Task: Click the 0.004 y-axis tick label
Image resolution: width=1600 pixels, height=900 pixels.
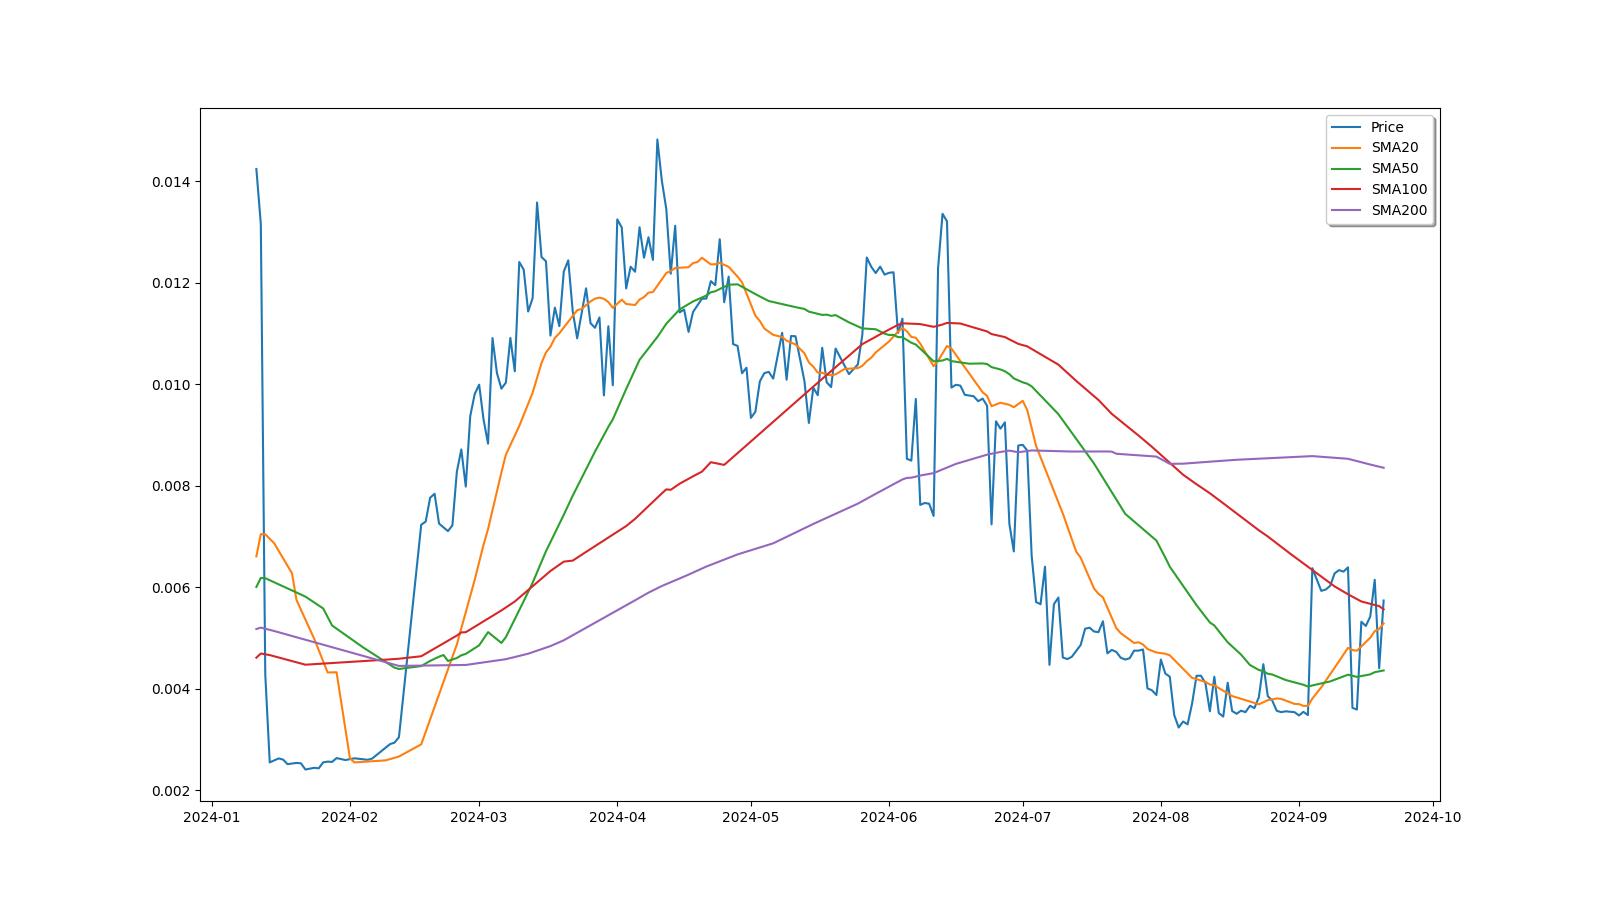Action: tap(170, 690)
